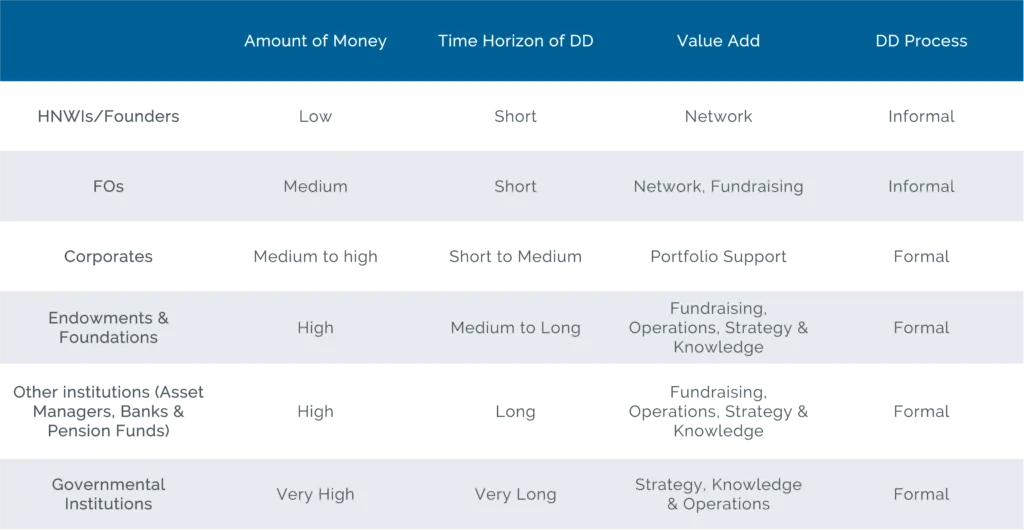Click the HNWIs/Founders row label
The height and width of the screenshot is (530, 1024).
click(108, 117)
